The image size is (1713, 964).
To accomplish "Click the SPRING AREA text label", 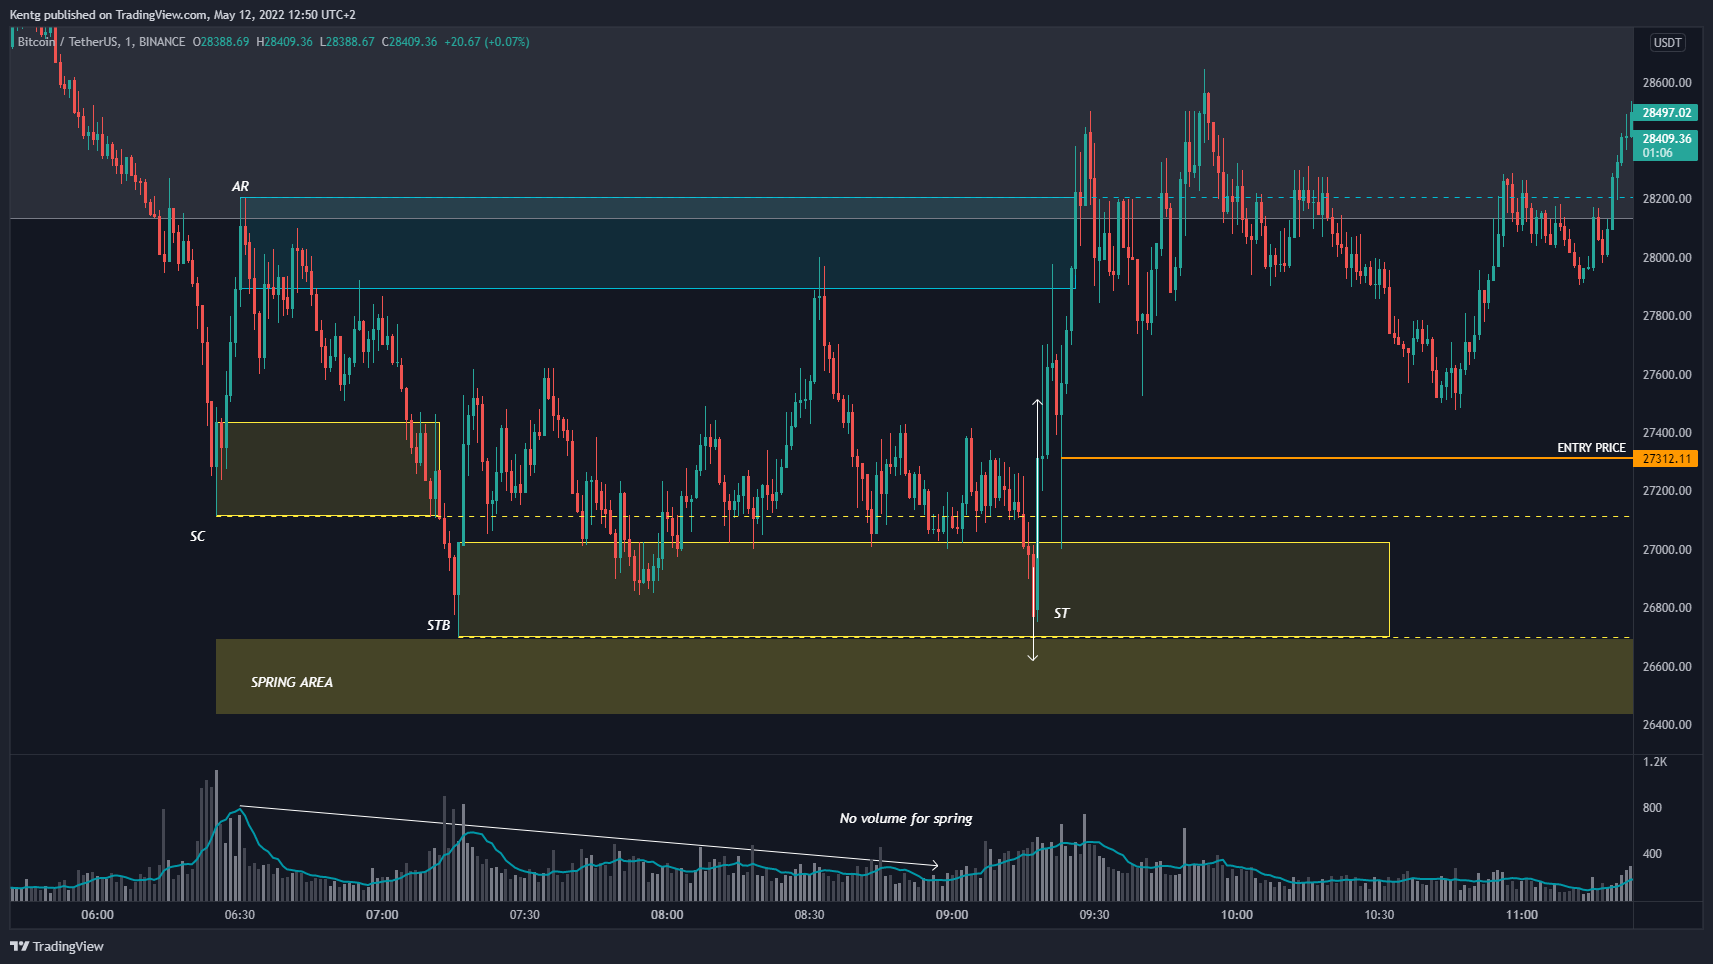I will (x=291, y=682).
